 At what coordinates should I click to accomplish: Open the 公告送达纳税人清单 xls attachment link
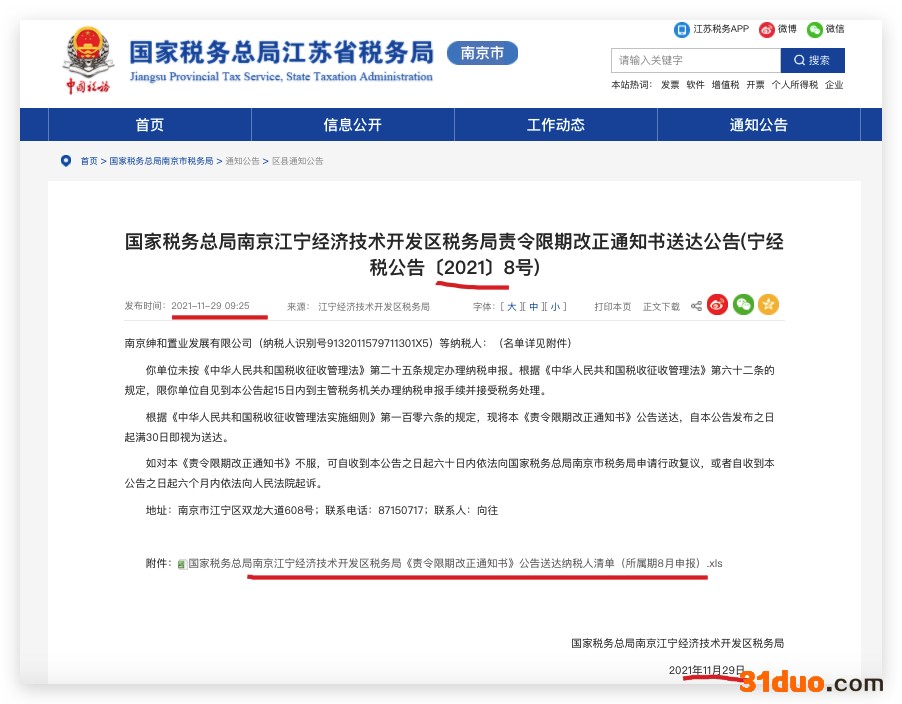455,564
